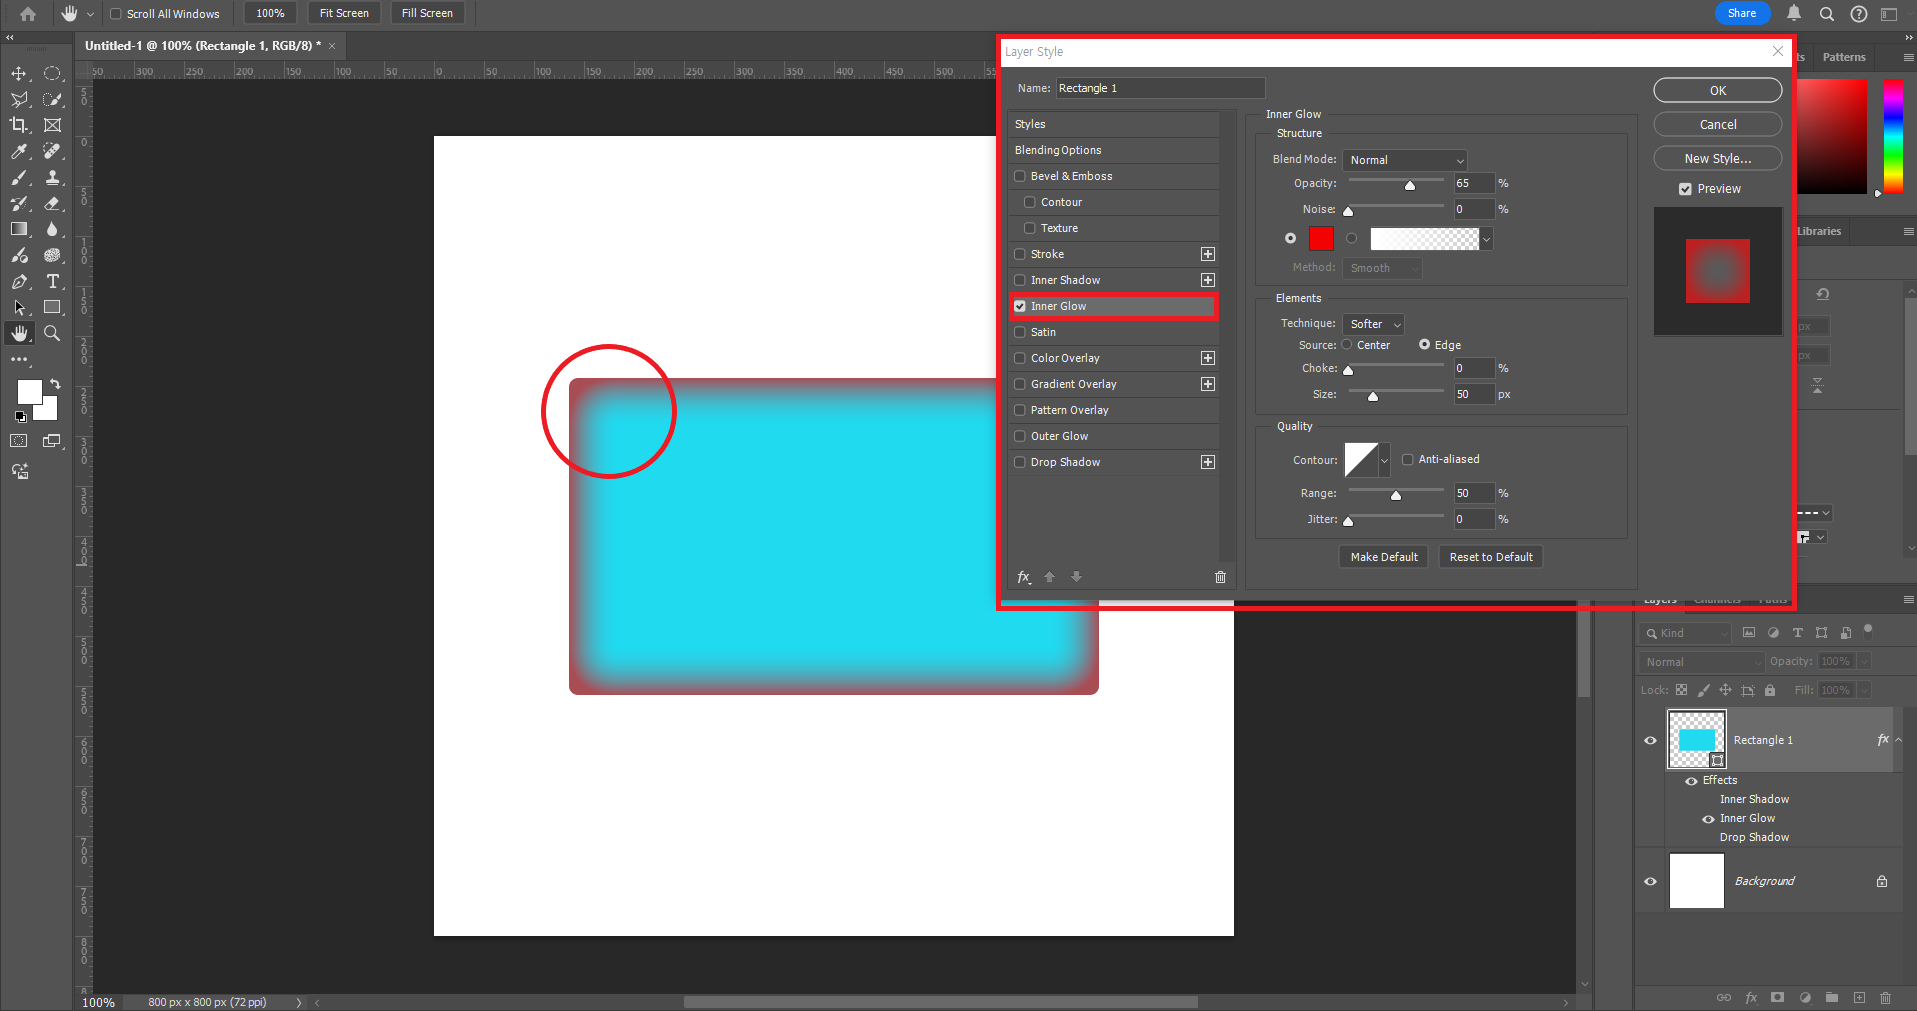
Task: Select the Zoom tool
Action: click(53, 334)
